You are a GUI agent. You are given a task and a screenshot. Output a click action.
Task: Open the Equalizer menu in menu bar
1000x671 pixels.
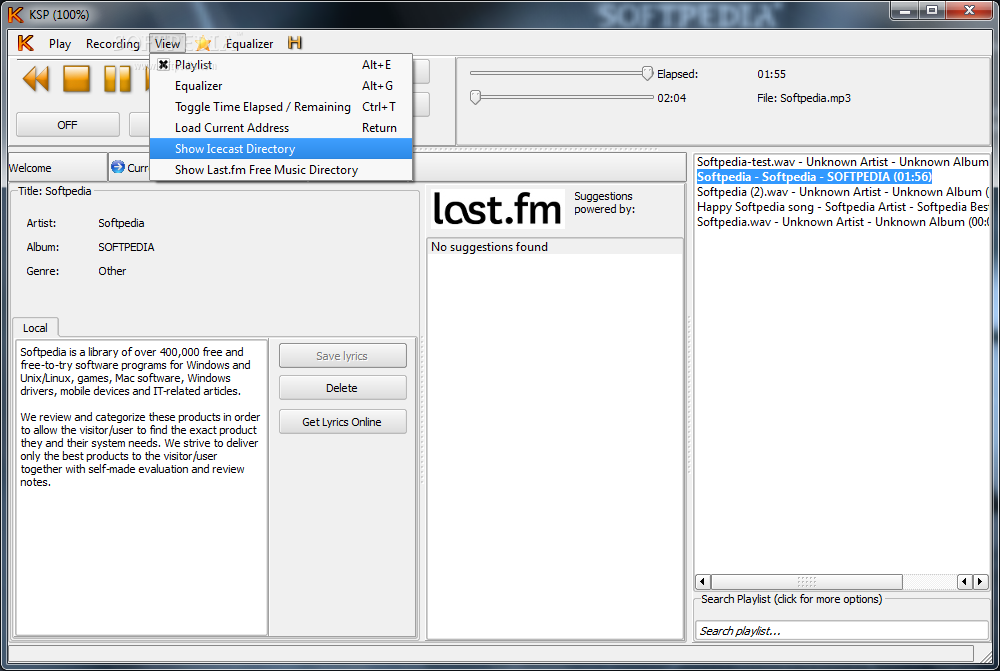tap(249, 43)
